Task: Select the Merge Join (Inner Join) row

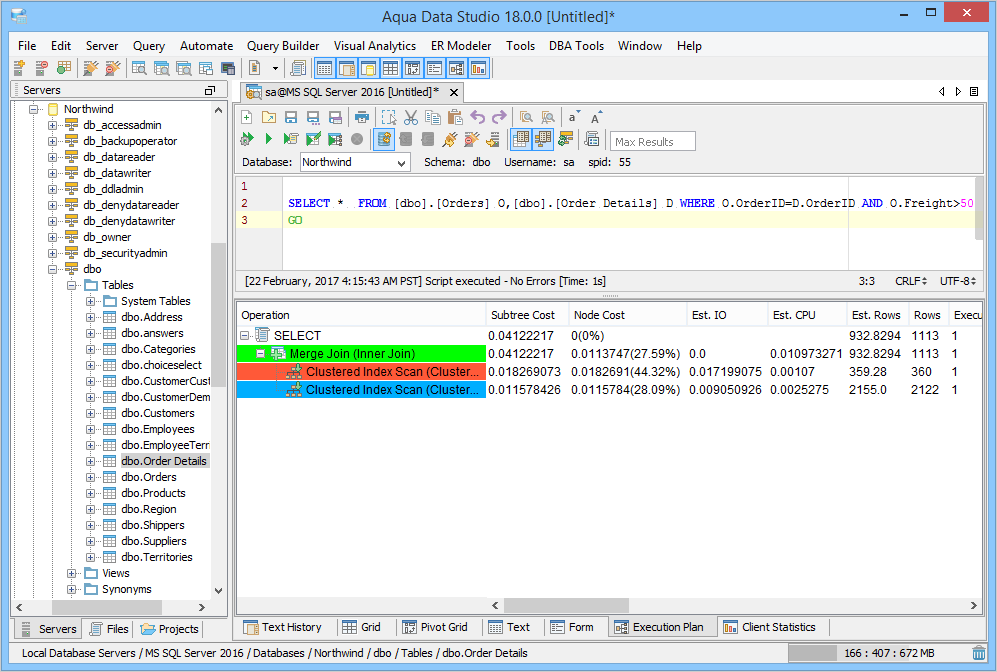Action: point(361,353)
